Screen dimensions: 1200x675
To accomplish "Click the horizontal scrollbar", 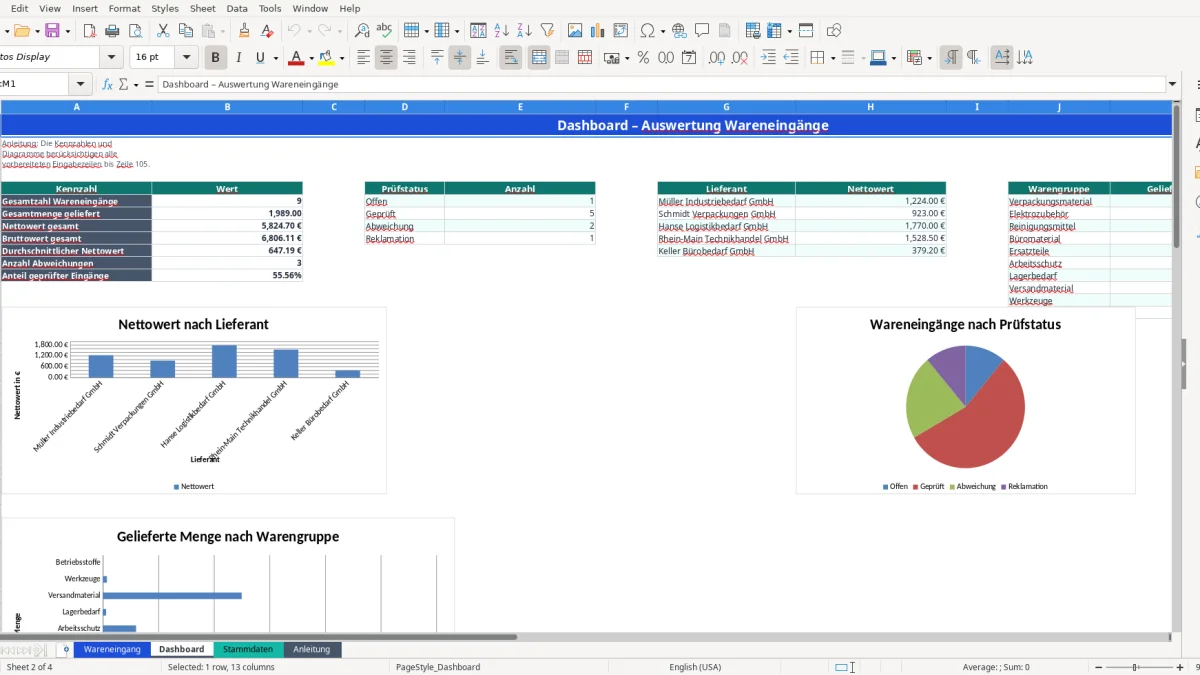I will 260,636.
